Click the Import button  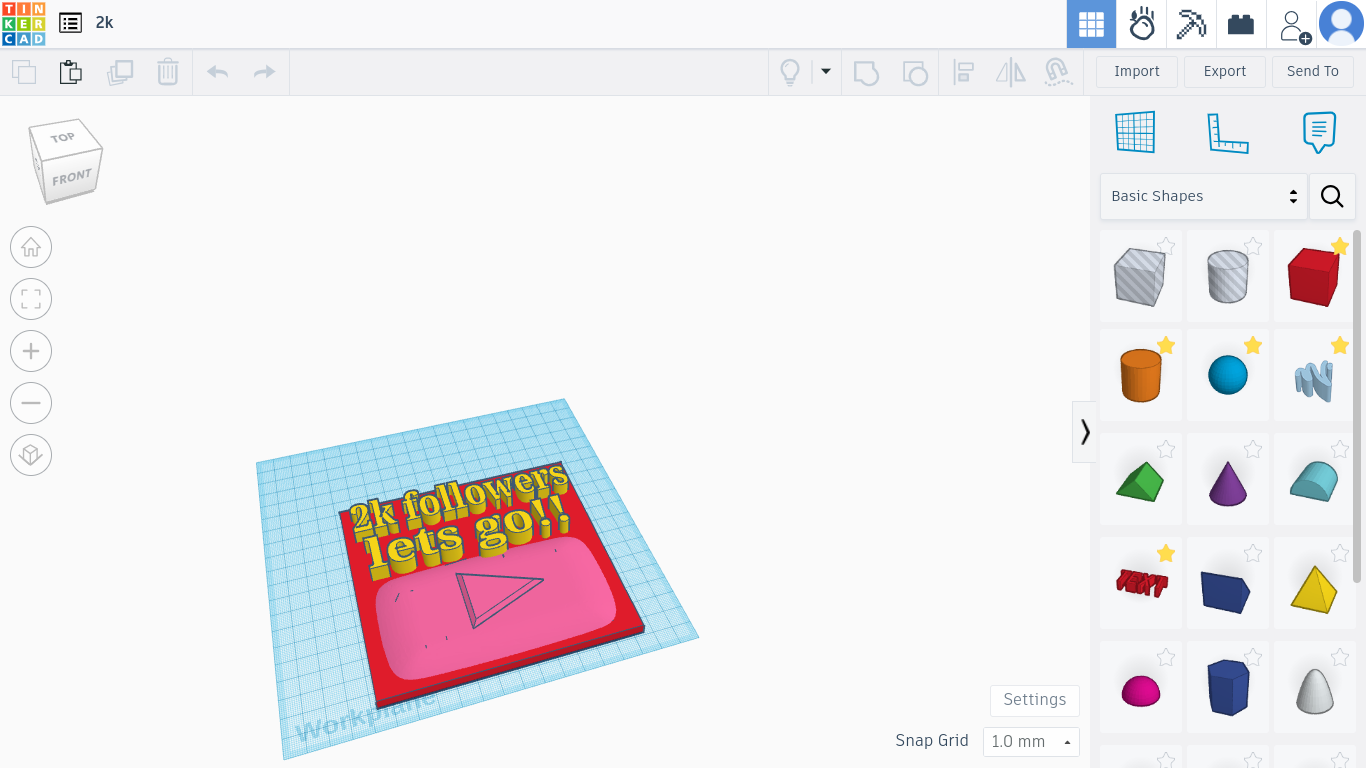point(1137,72)
